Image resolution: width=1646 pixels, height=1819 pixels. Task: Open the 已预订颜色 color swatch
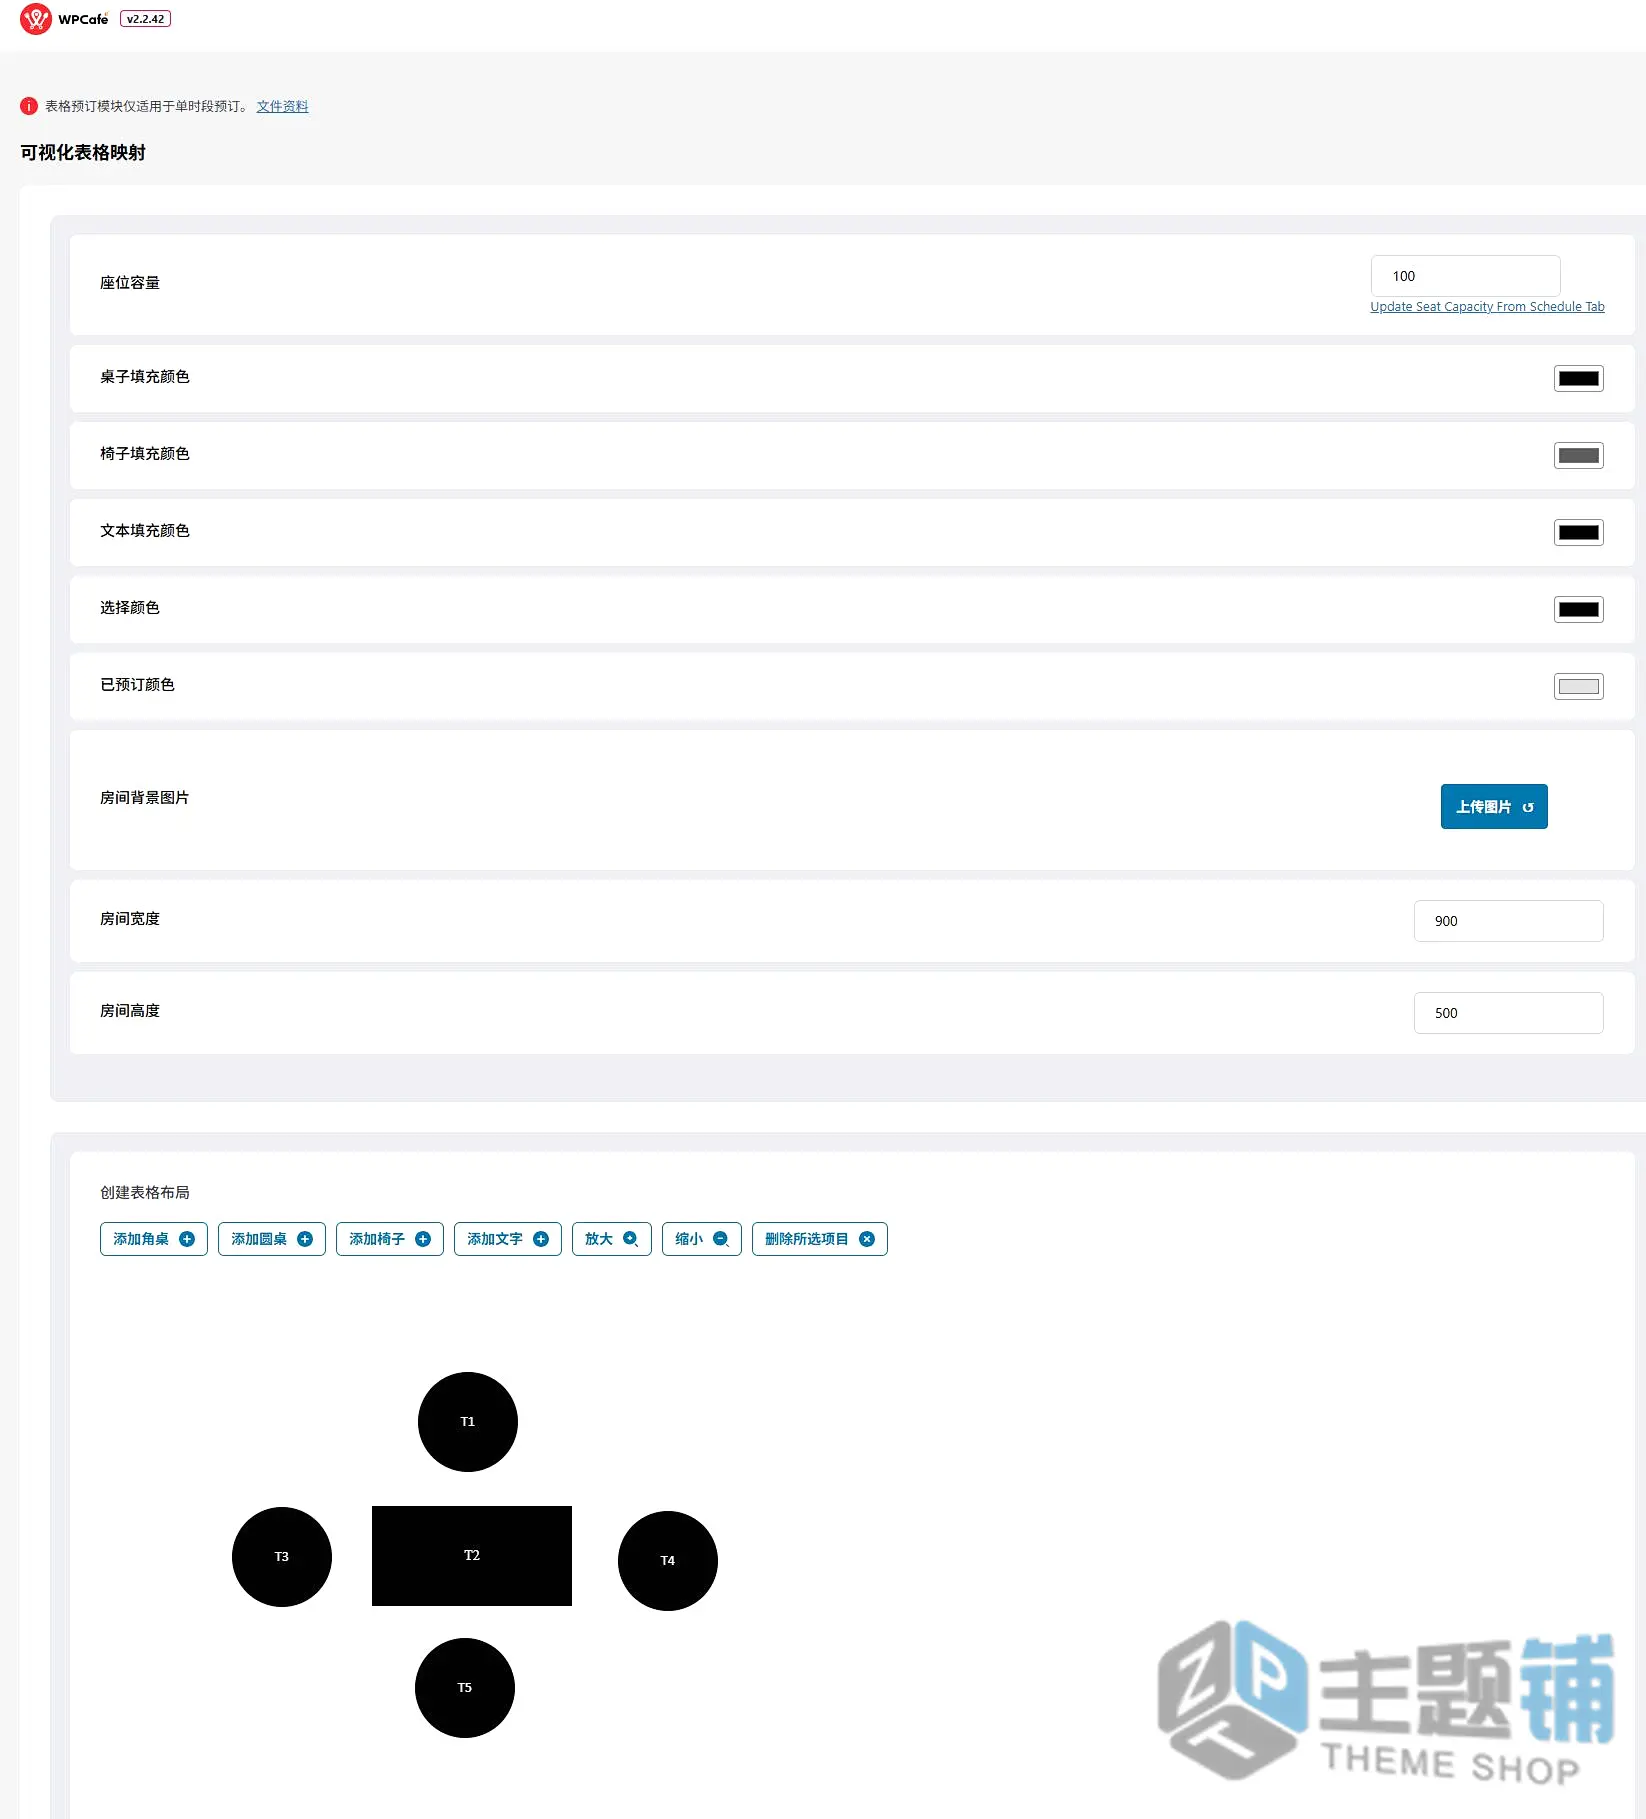point(1579,687)
